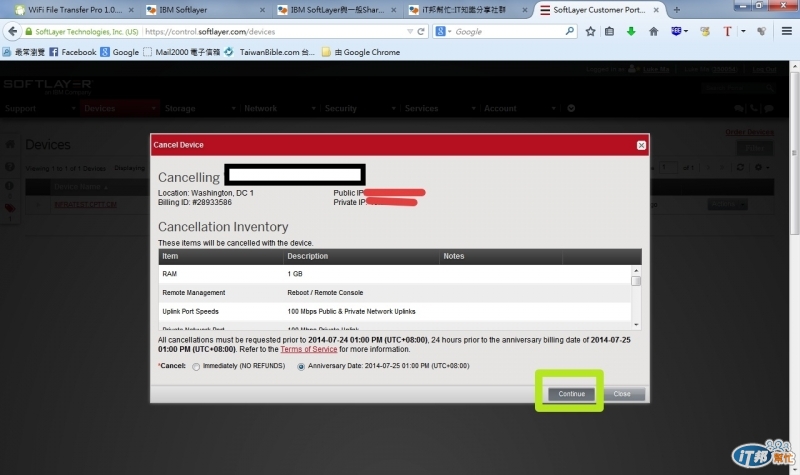Close the IBM Softlayer tab
This screenshot has width=800, height=475.
point(262,10)
